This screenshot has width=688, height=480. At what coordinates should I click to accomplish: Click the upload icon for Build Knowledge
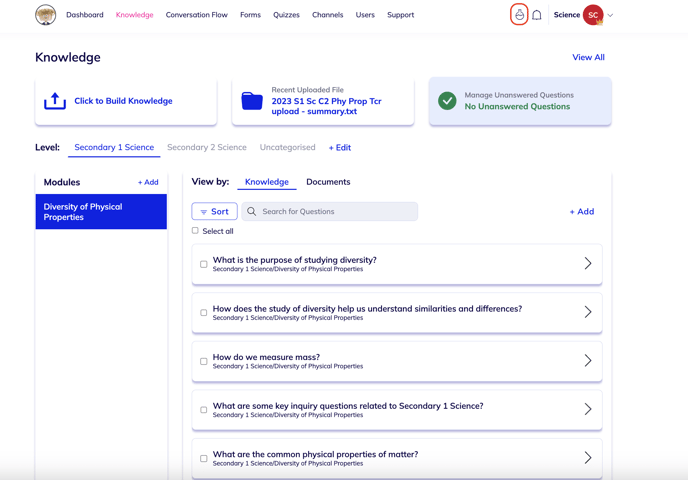pyautogui.click(x=55, y=101)
